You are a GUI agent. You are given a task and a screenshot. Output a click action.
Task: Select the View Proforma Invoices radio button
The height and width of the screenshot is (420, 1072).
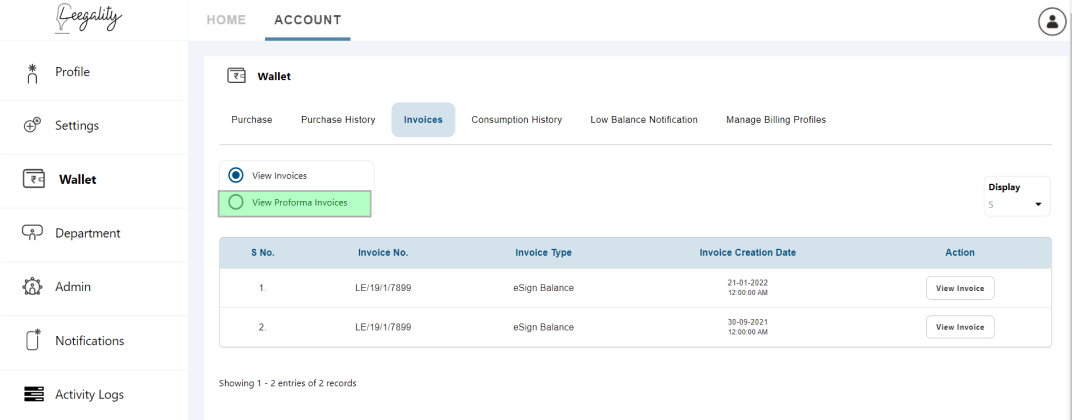[236, 202]
